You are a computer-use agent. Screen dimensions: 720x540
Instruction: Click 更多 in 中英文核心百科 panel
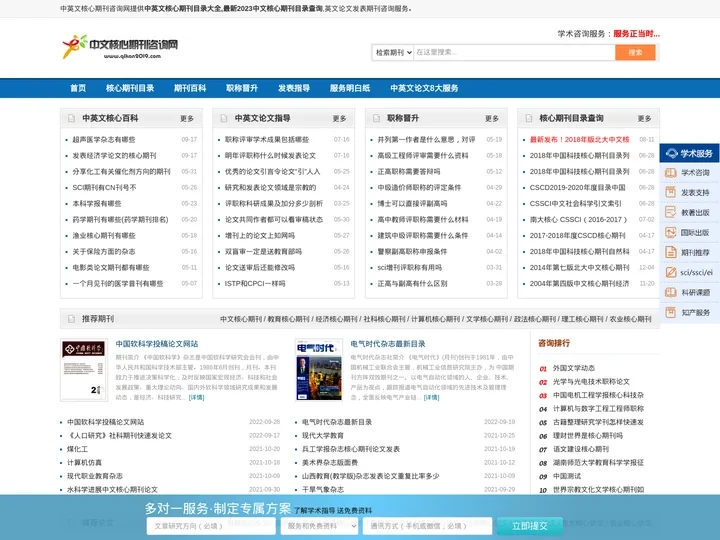click(x=187, y=118)
